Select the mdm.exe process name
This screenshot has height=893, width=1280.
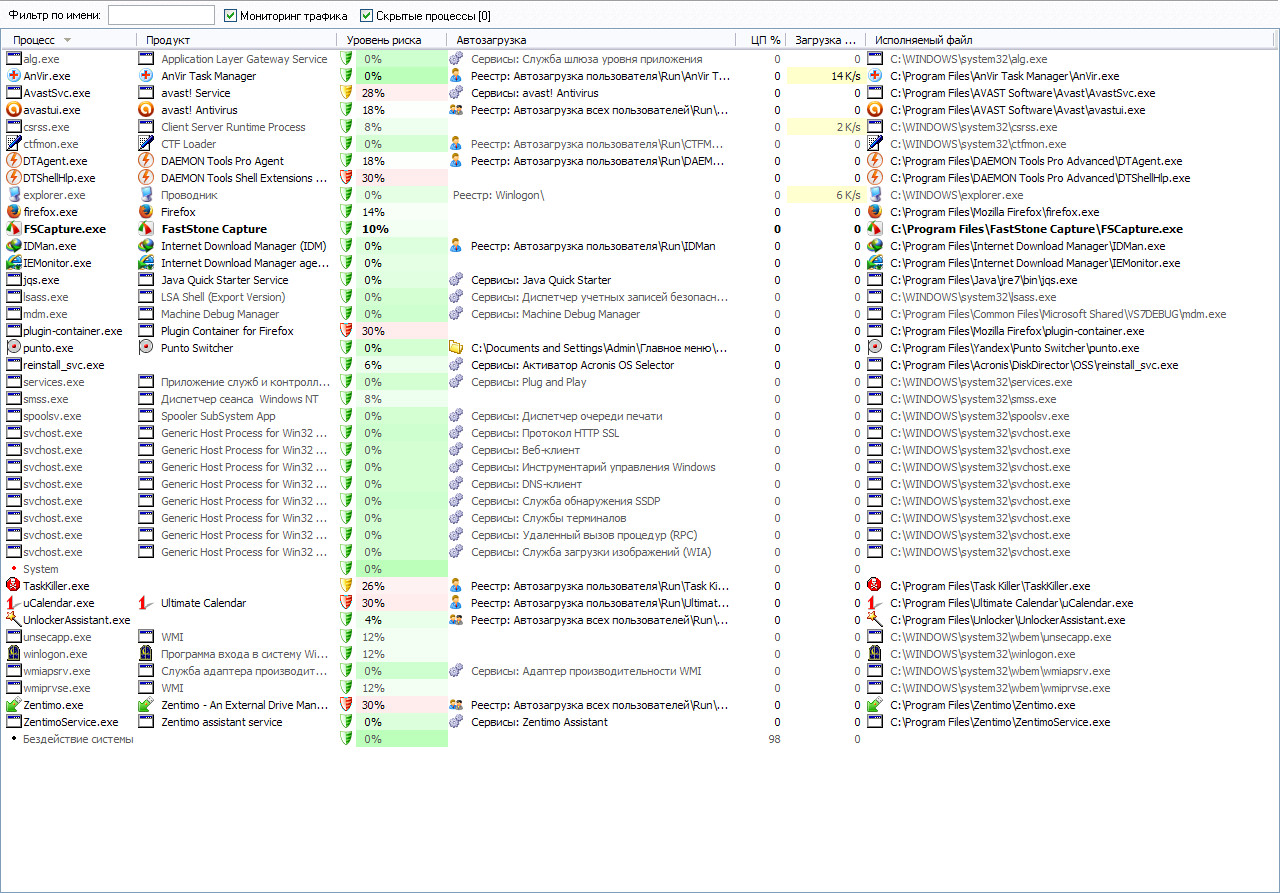click(45, 314)
